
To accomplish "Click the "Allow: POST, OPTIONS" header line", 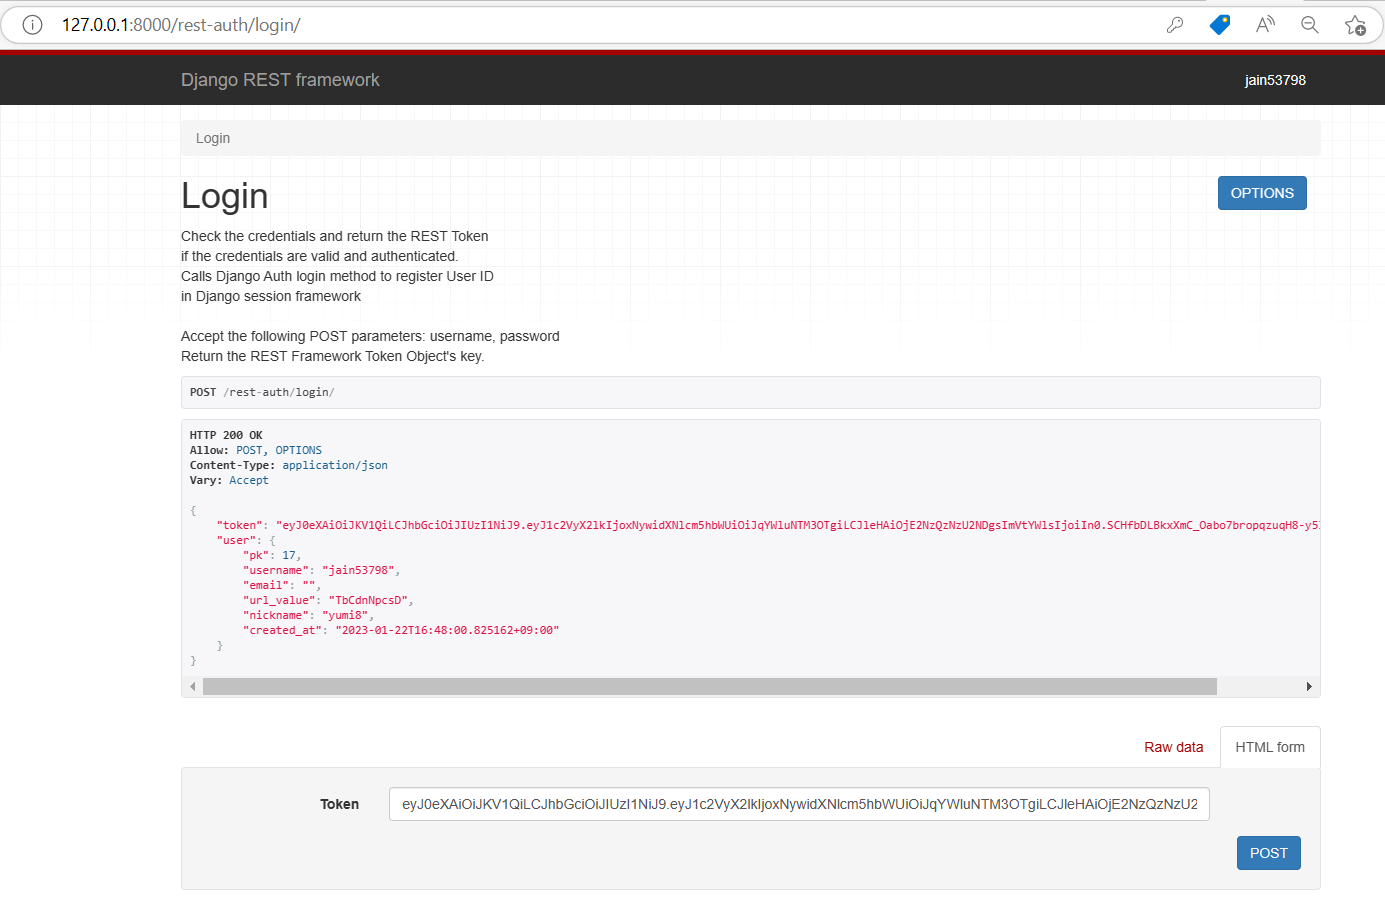I will point(256,450).
